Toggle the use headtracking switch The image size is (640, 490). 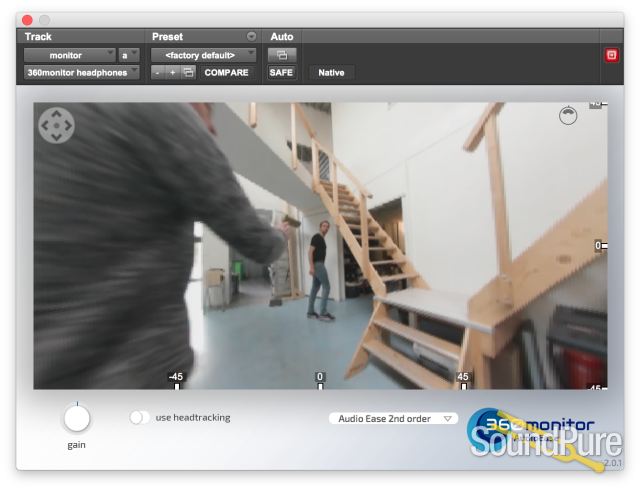click(140, 417)
